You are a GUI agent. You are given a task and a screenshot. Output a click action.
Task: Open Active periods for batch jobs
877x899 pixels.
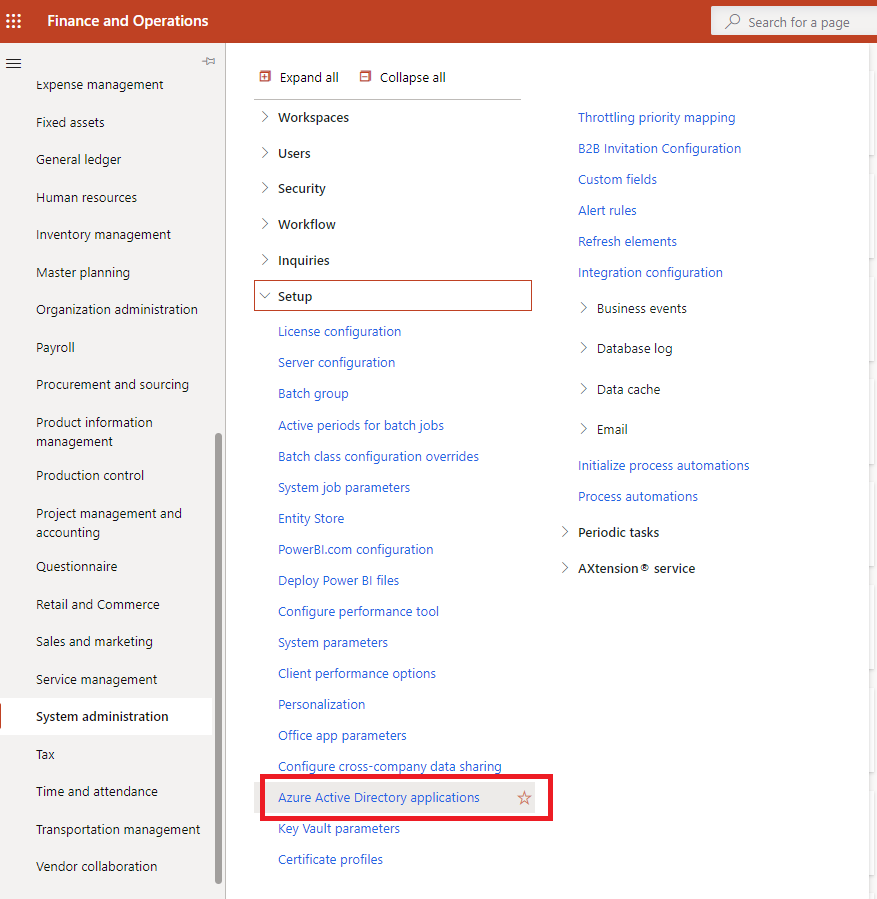[361, 425]
